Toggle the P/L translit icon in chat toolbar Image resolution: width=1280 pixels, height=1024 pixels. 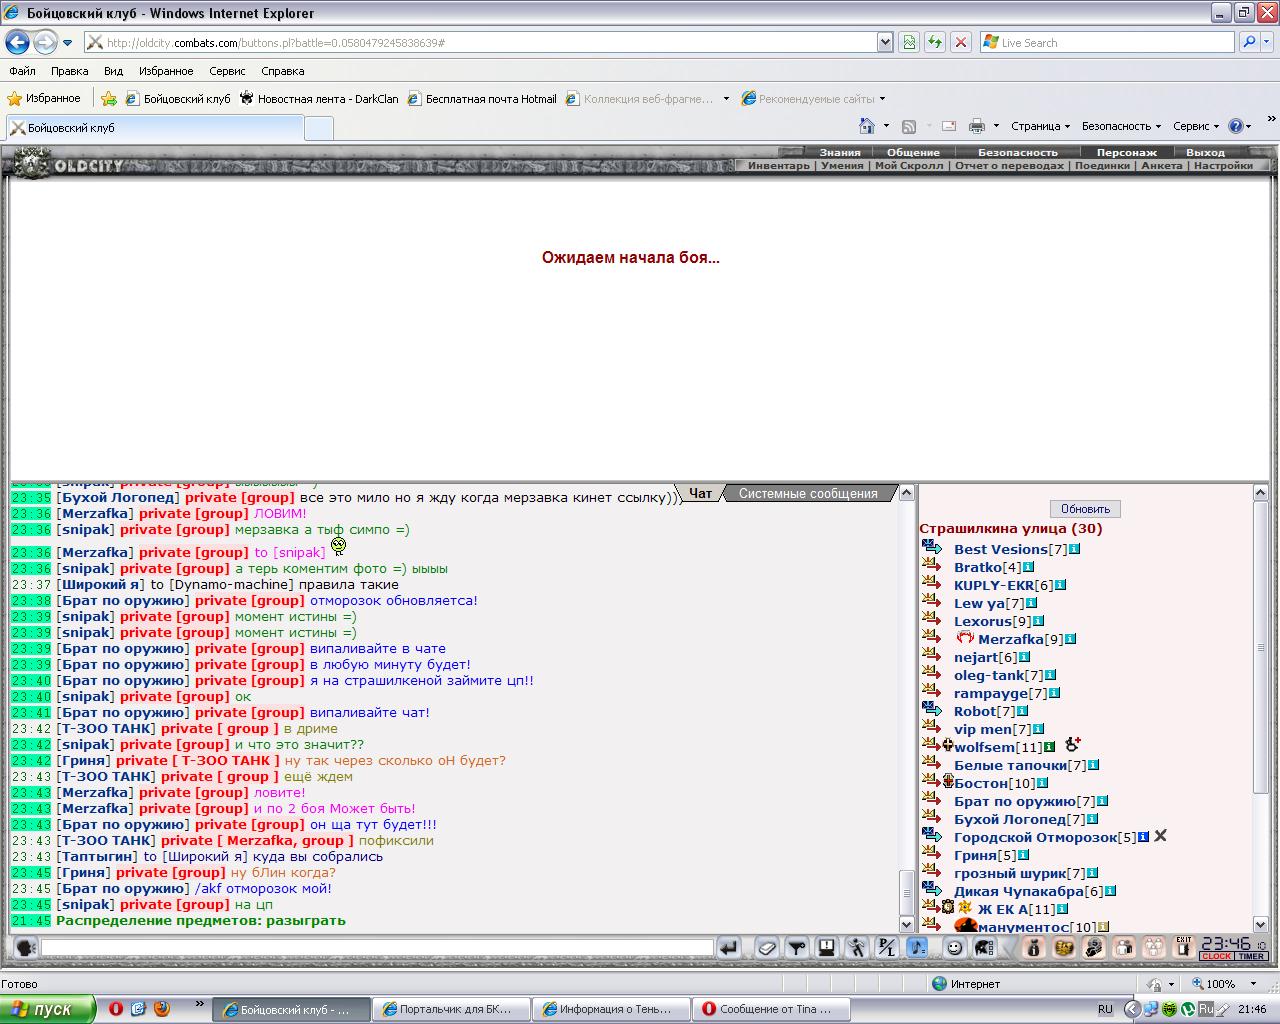tap(887, 948)
